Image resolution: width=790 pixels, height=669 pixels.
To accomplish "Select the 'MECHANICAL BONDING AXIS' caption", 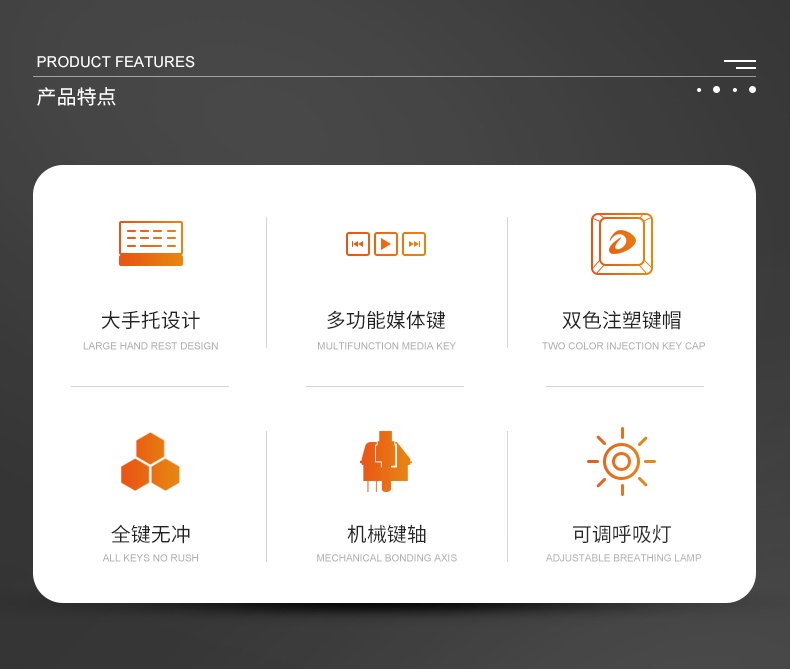I will (x=386, y=558).
